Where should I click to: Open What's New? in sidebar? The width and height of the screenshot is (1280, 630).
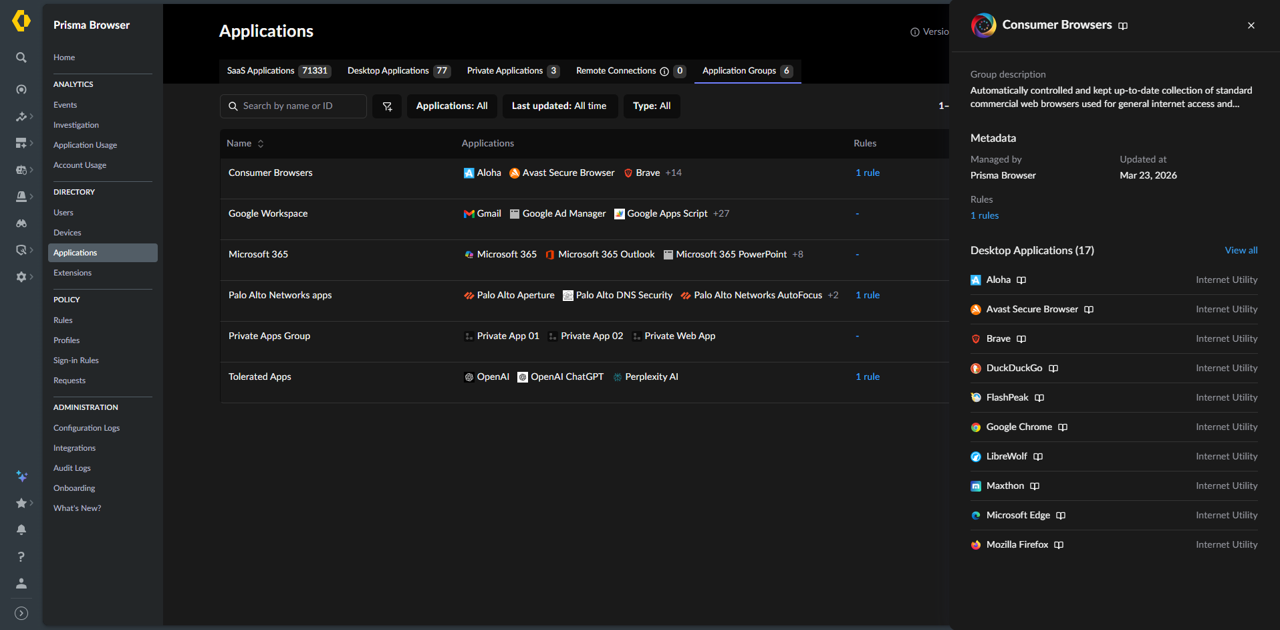click(77, 508)
